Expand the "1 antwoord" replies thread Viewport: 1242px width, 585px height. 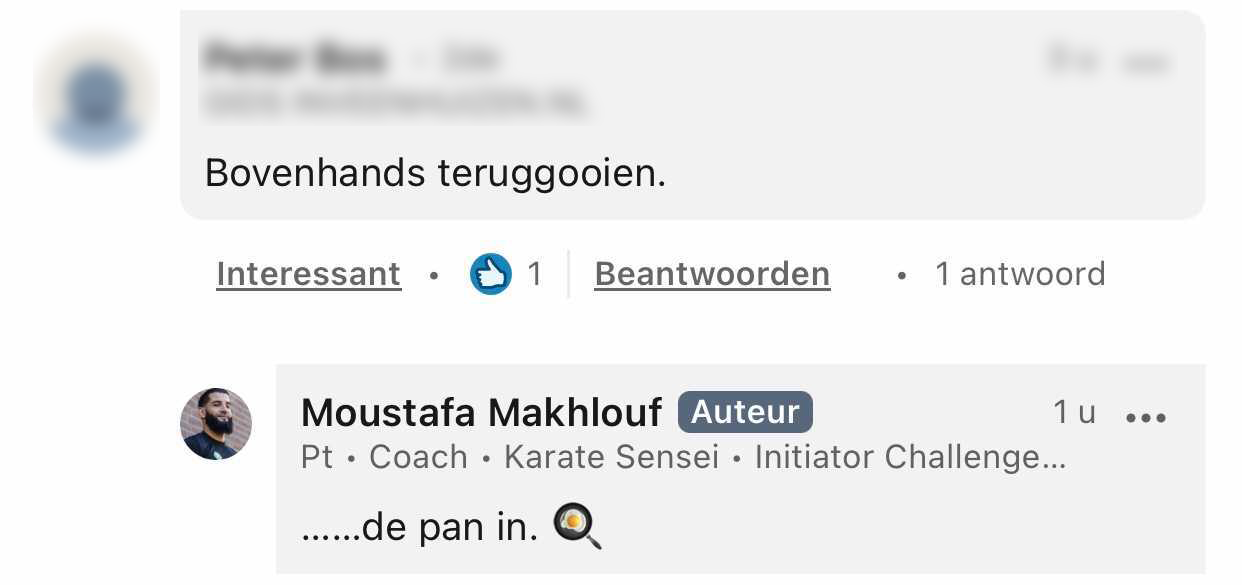click(1020, 274)
